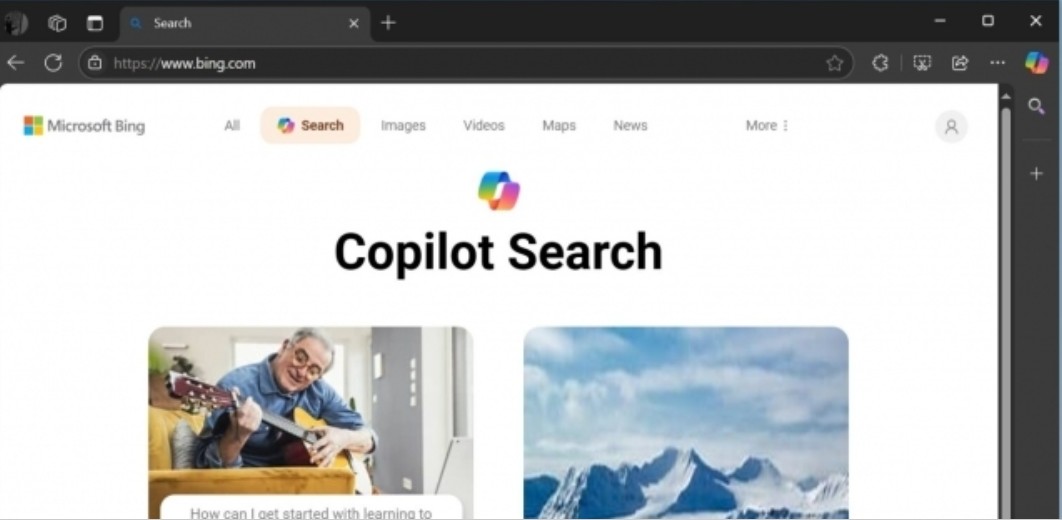Open the guitar learning suggestion card
Viewport: 1062px width, 520px height.
pyautogui.click(x=311, y=422)
